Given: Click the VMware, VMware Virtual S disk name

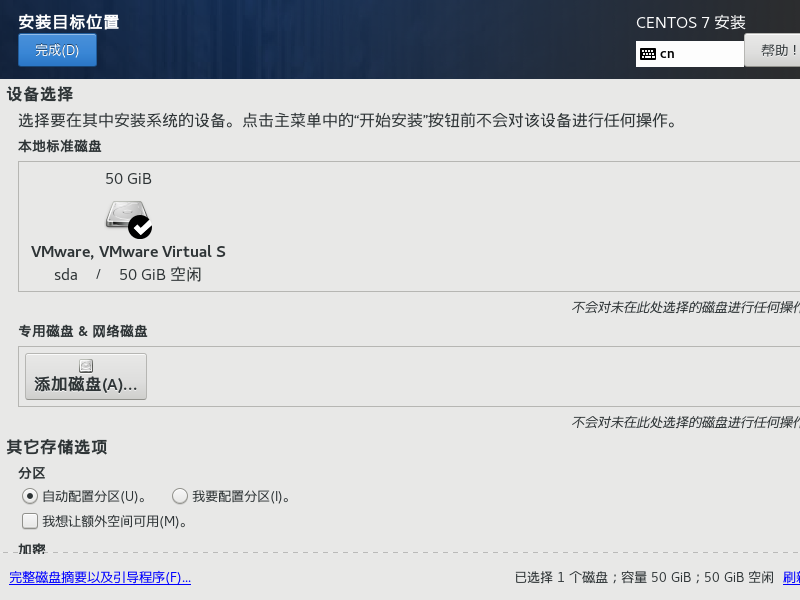Looking at the screenshot, I should pos(128,252).
